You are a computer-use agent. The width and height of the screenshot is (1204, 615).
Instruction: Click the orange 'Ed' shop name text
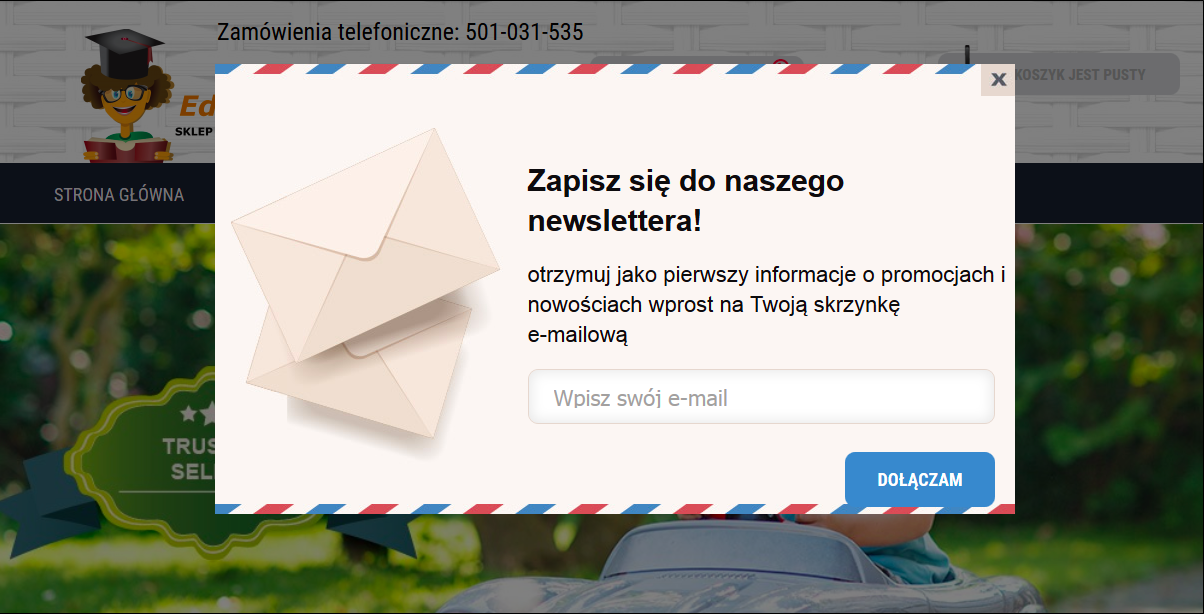point(198,105)
